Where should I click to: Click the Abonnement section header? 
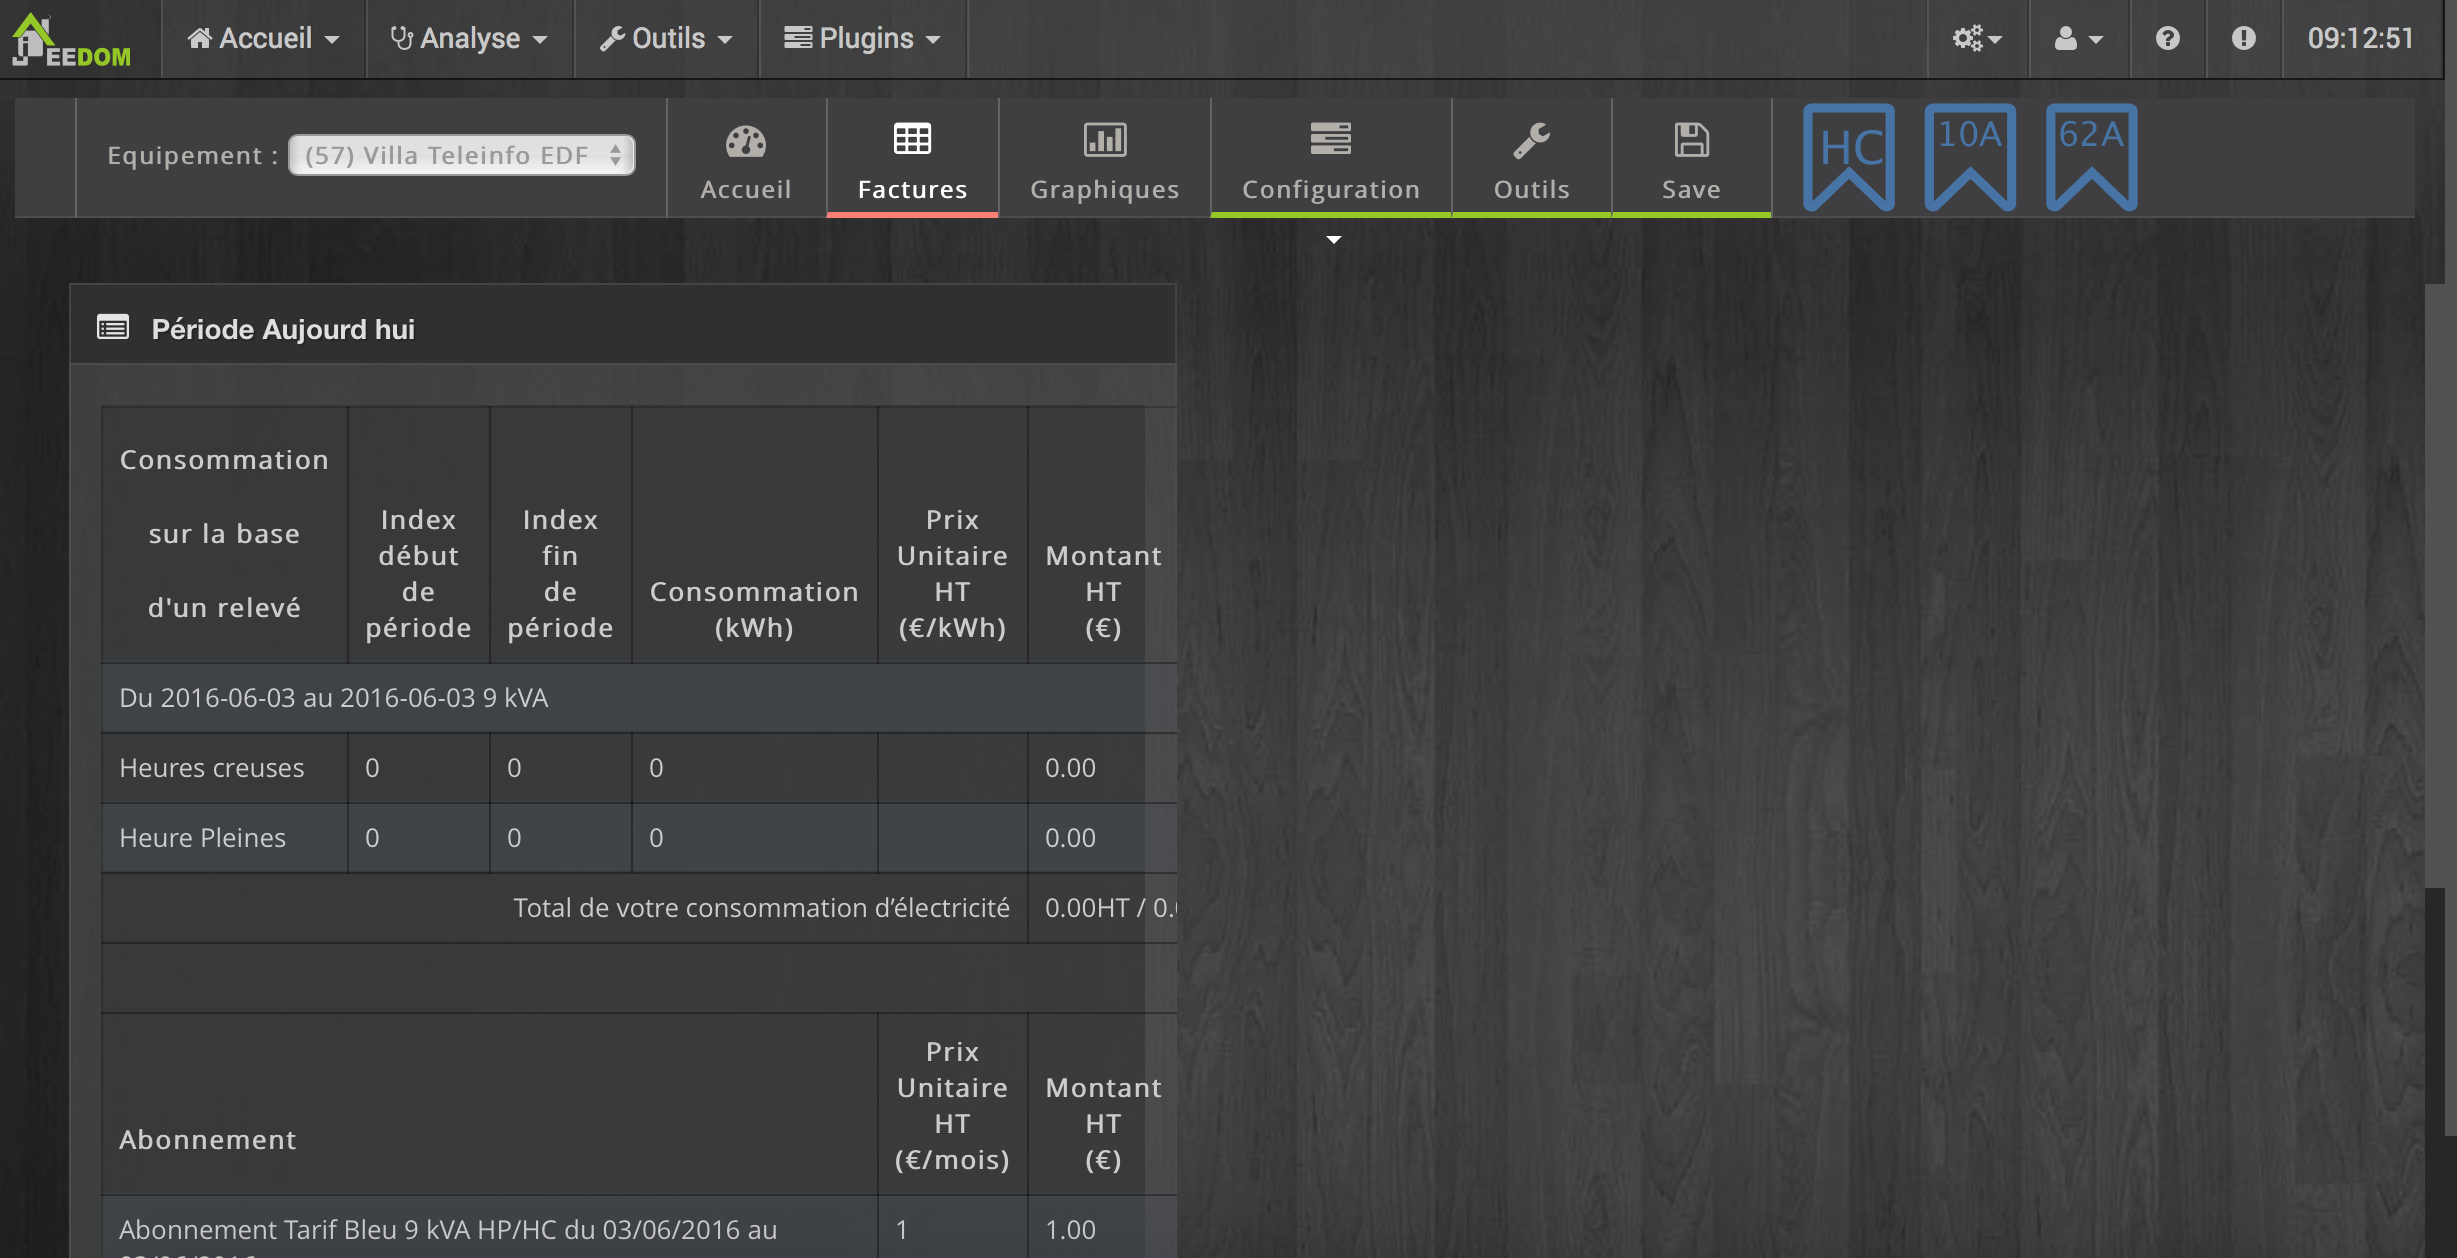coord(208,1140)
